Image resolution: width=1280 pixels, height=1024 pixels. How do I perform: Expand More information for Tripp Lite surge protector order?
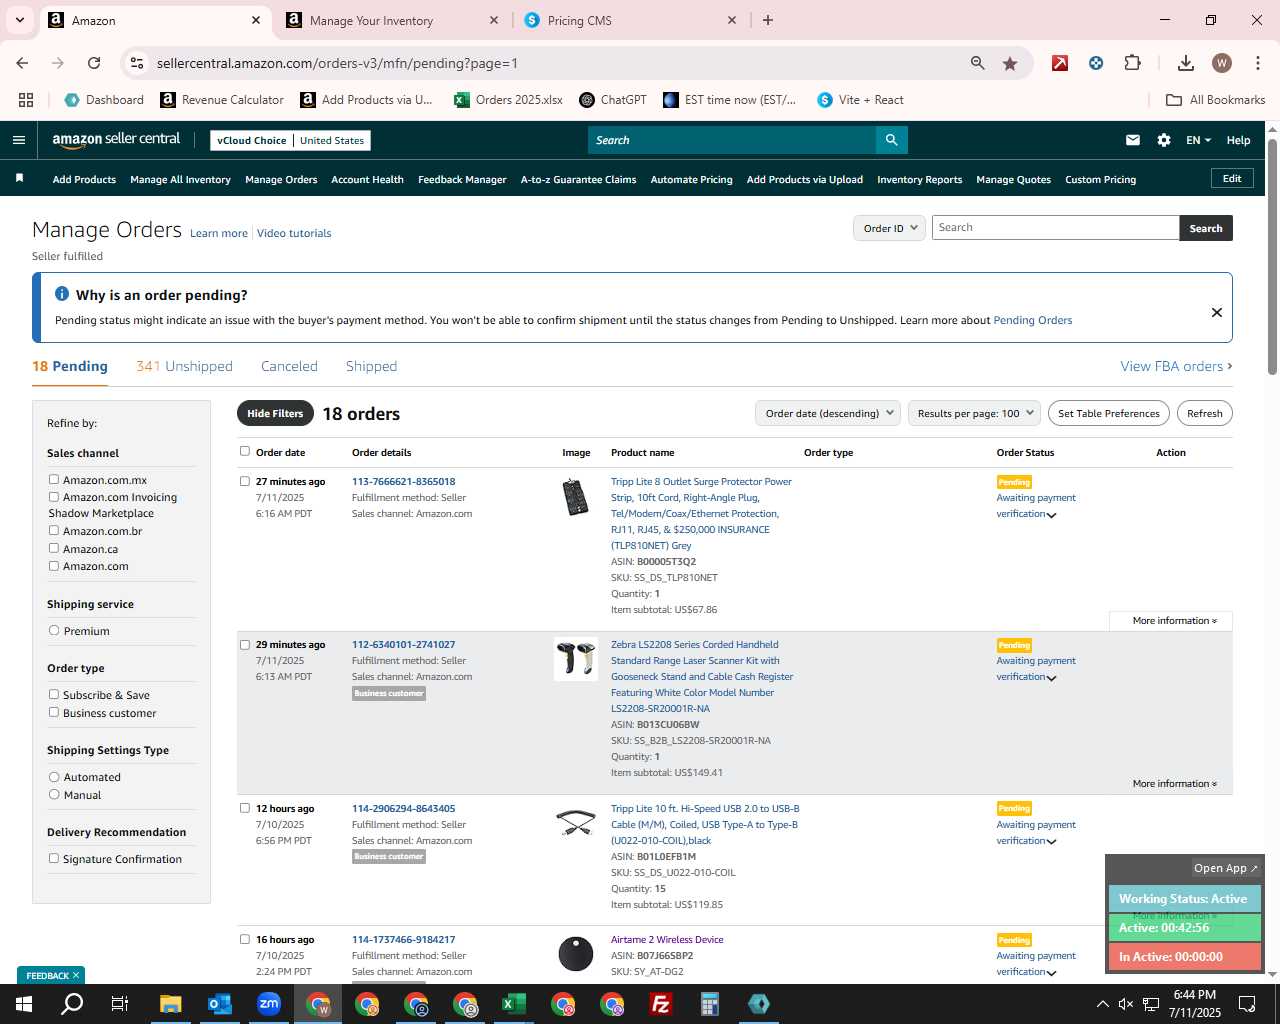pyautogui.click(x=1174, y=621)
